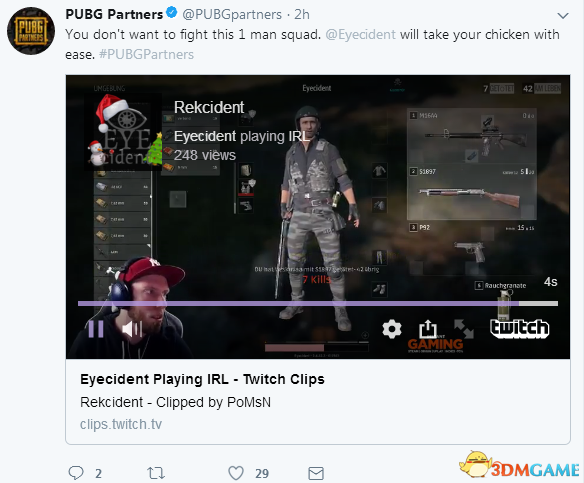Click the @Eyecident mention link

coord(360,34)
